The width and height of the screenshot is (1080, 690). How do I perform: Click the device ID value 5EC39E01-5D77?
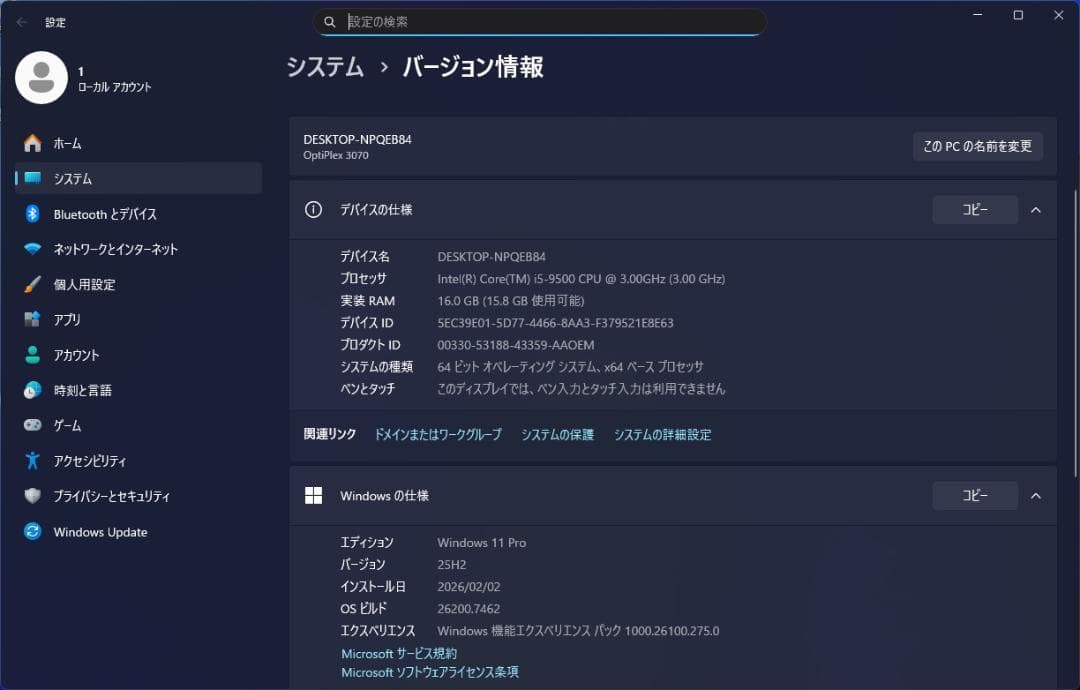point(555,323)
